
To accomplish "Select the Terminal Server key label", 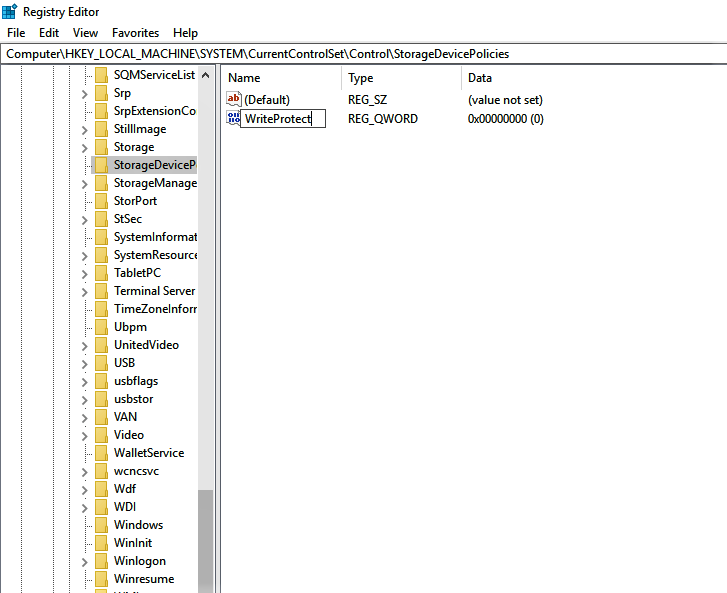I will (154, 291).
